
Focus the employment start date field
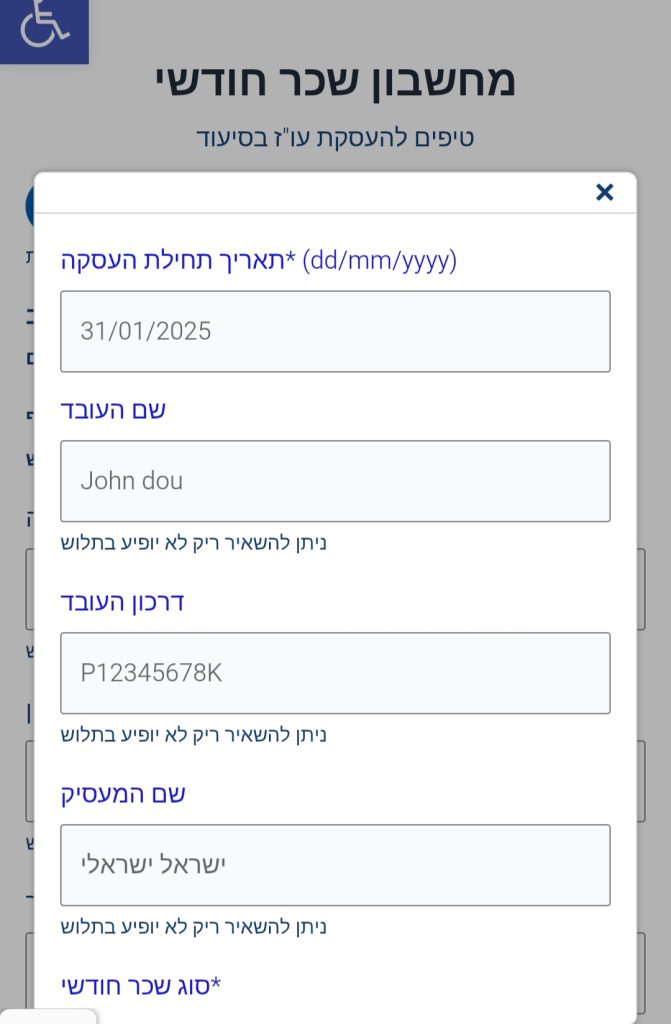click(335, 331)
